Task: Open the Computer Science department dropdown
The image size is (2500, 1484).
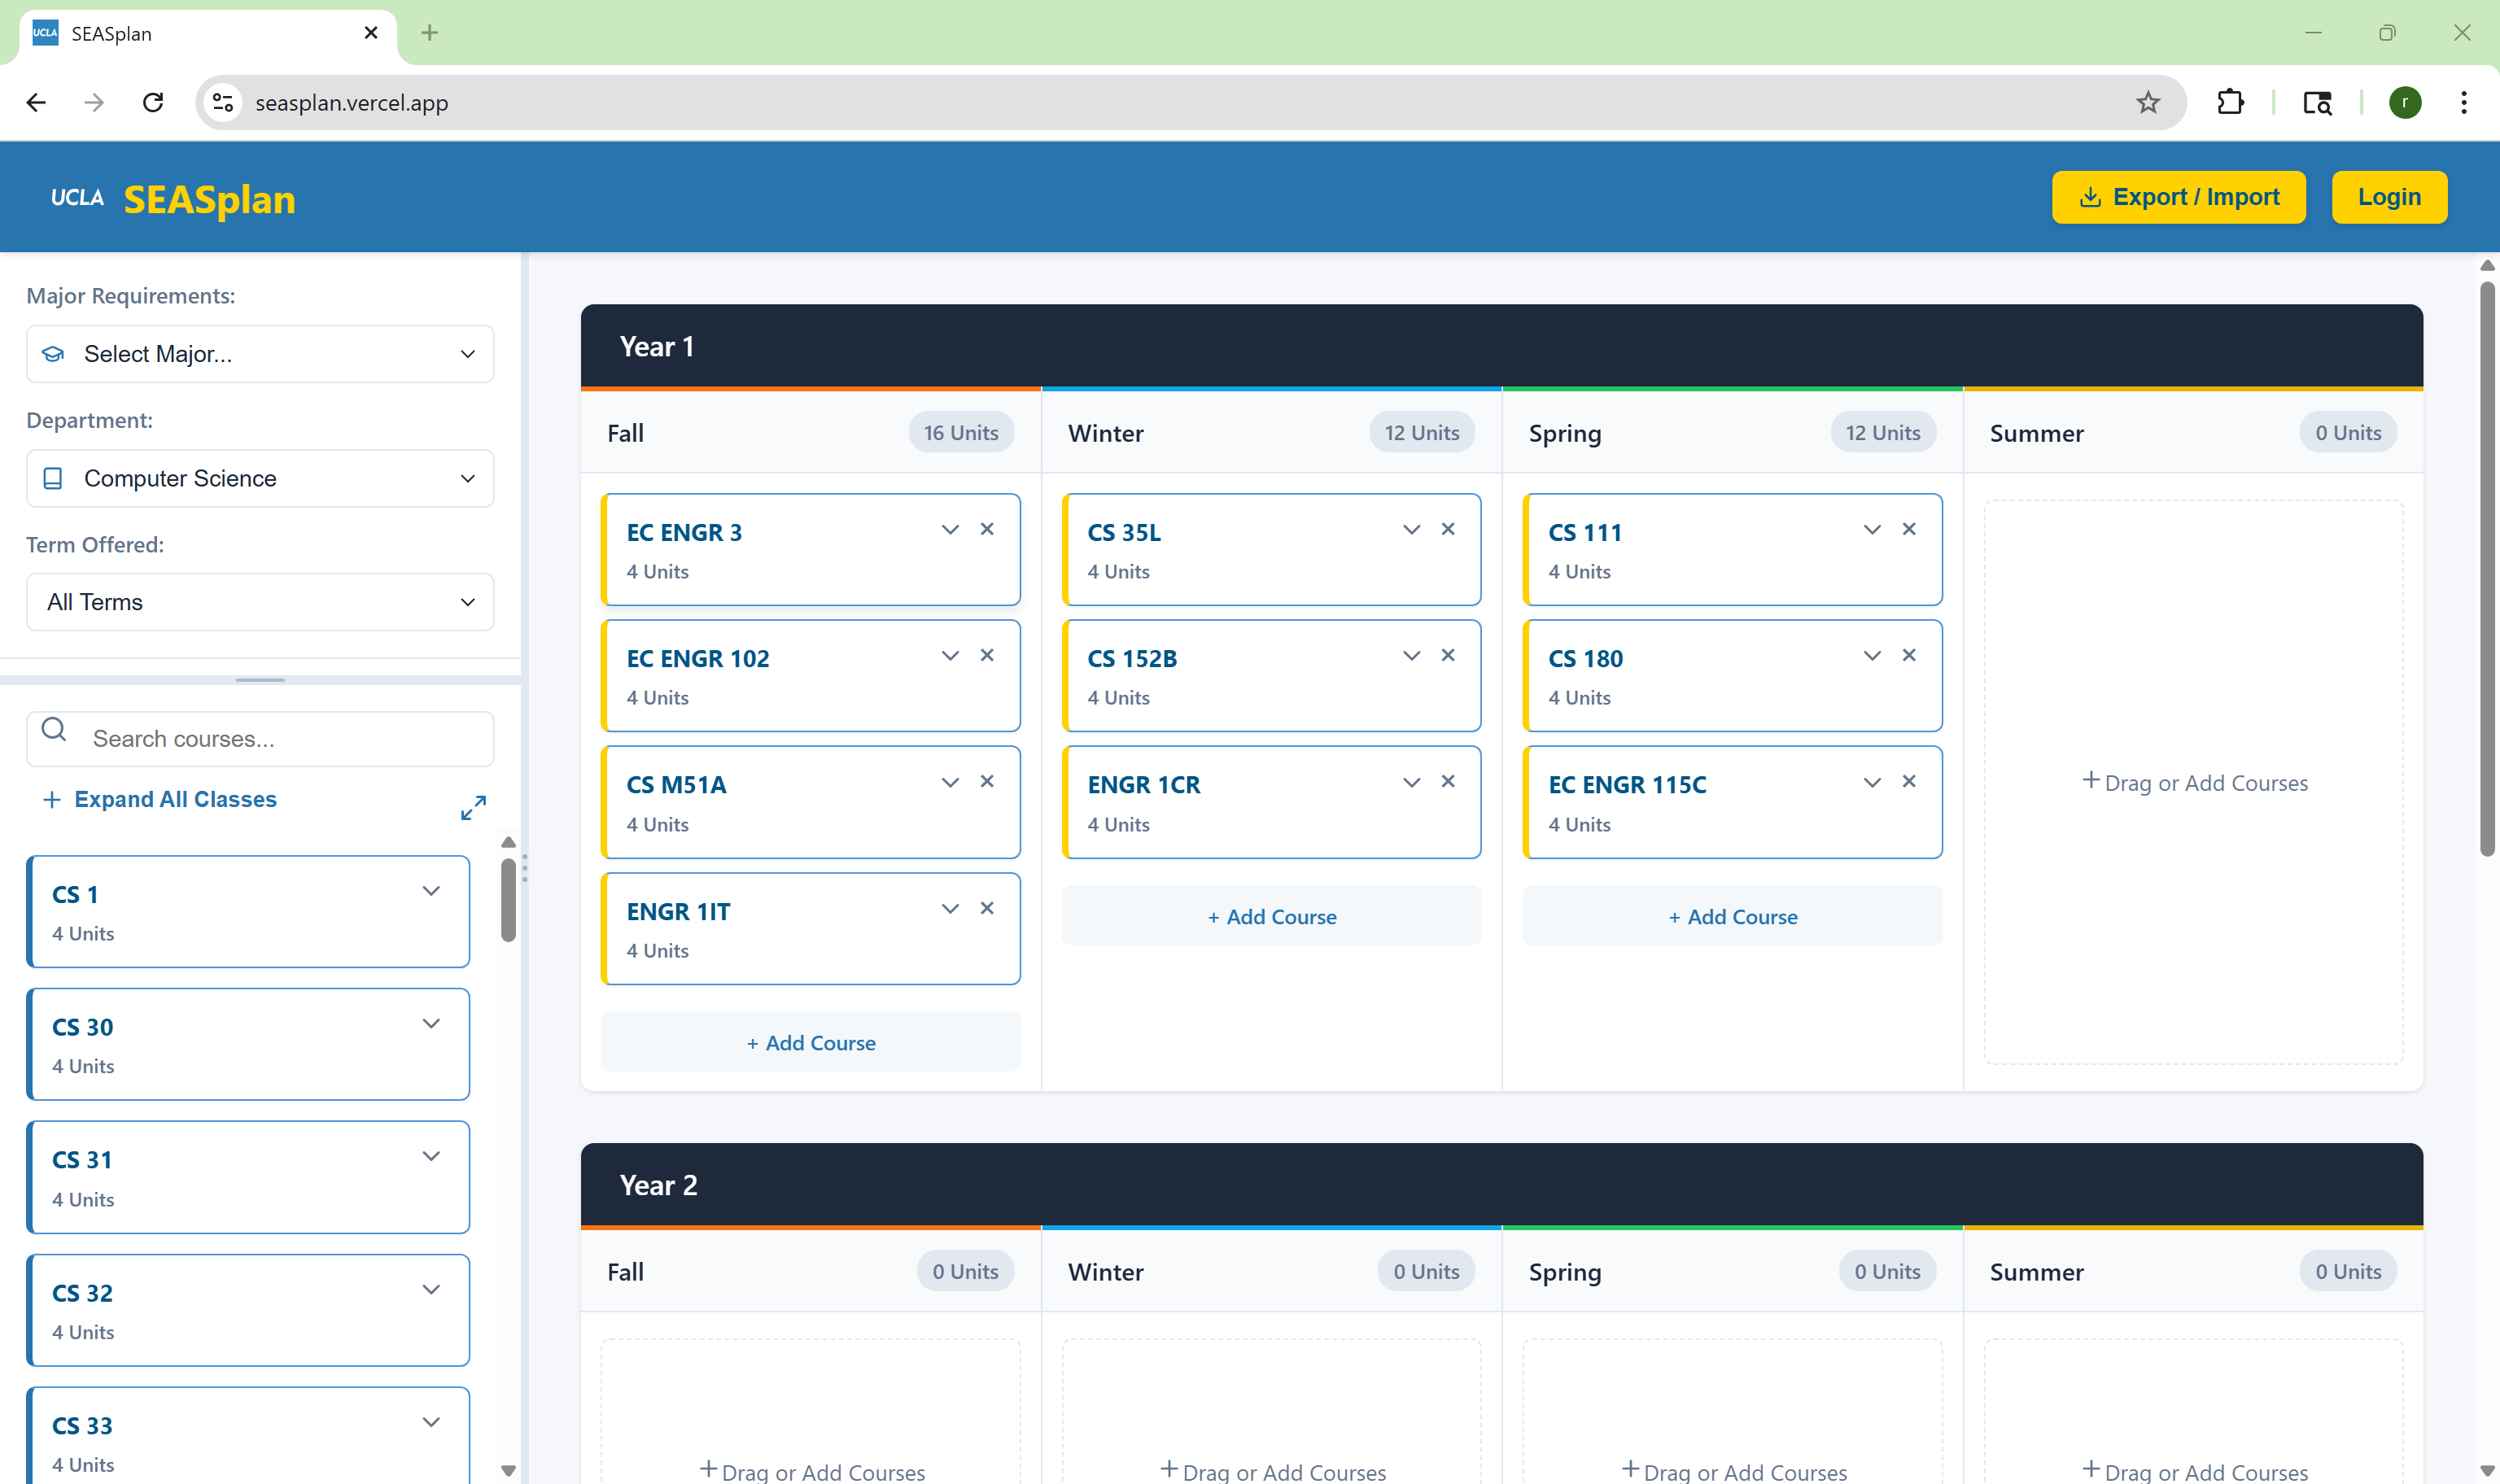Action: (260, 478)
